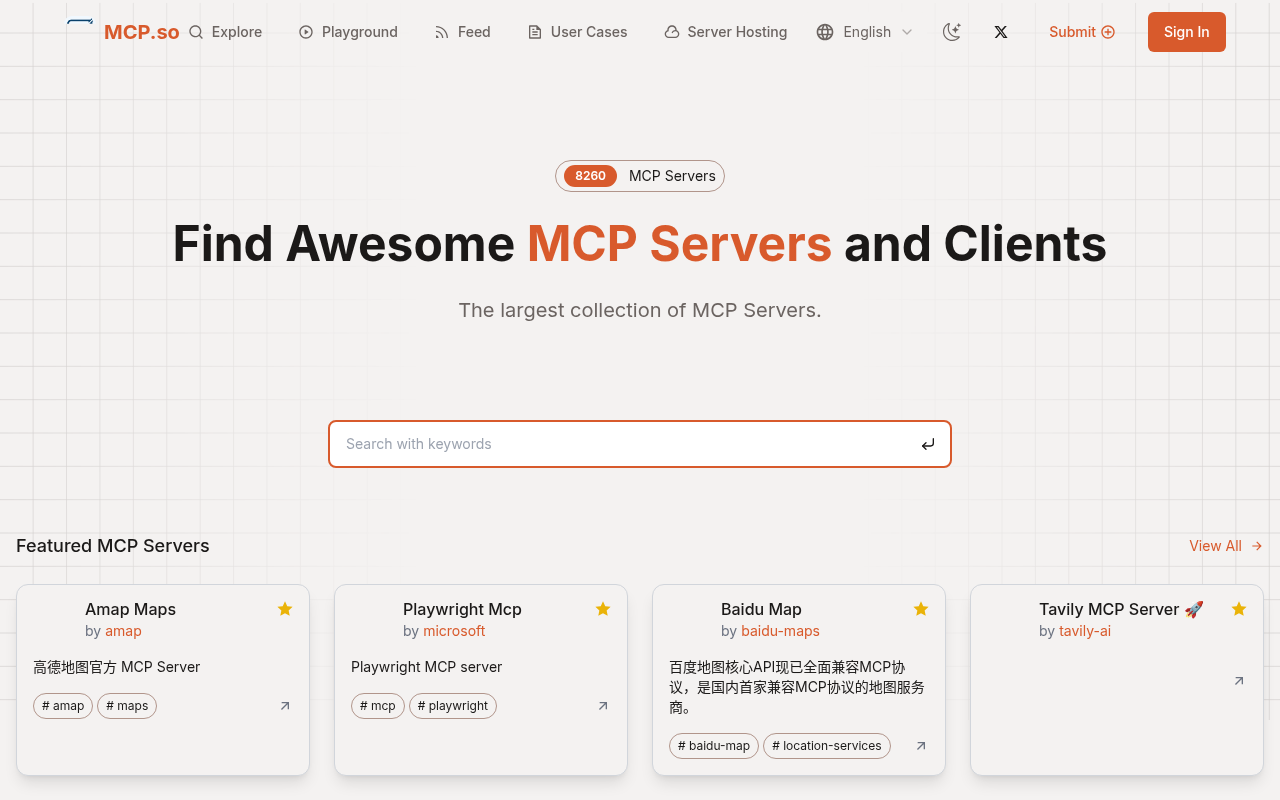The width and height of the screenshot is (1280, 800).
Task: Select the # playwright tag
Action: [x=453, y=706]
